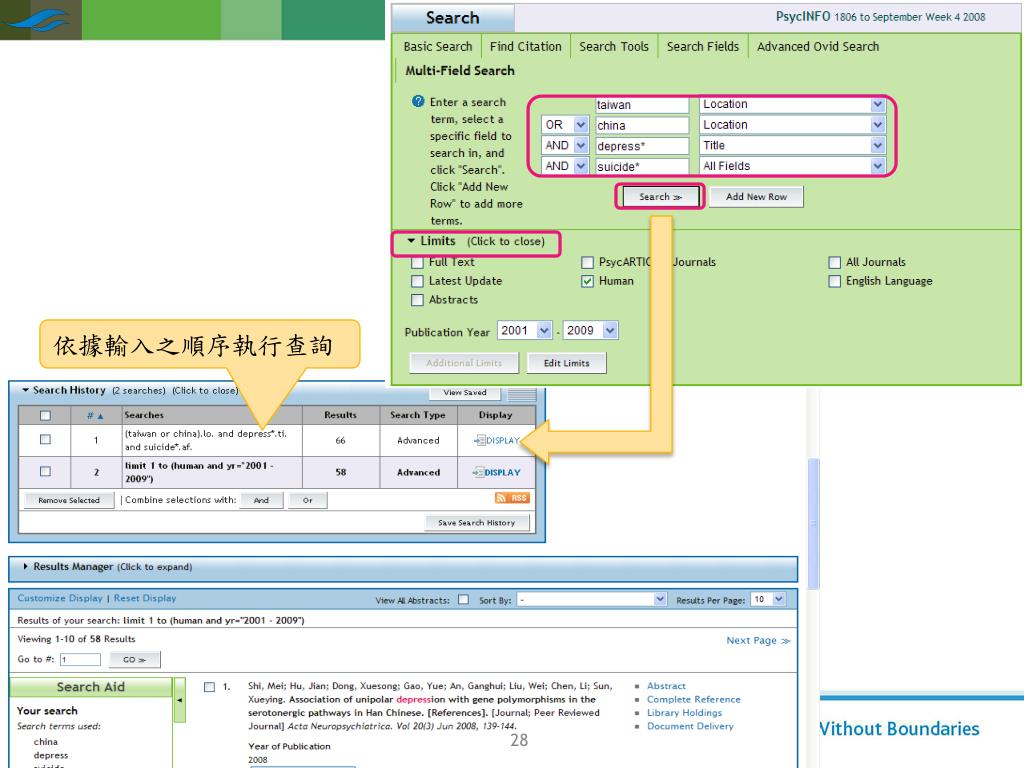This screenshot has height=768, width=1024.
Task: Go to Next Page link
Action: click(x=758, y=641)
